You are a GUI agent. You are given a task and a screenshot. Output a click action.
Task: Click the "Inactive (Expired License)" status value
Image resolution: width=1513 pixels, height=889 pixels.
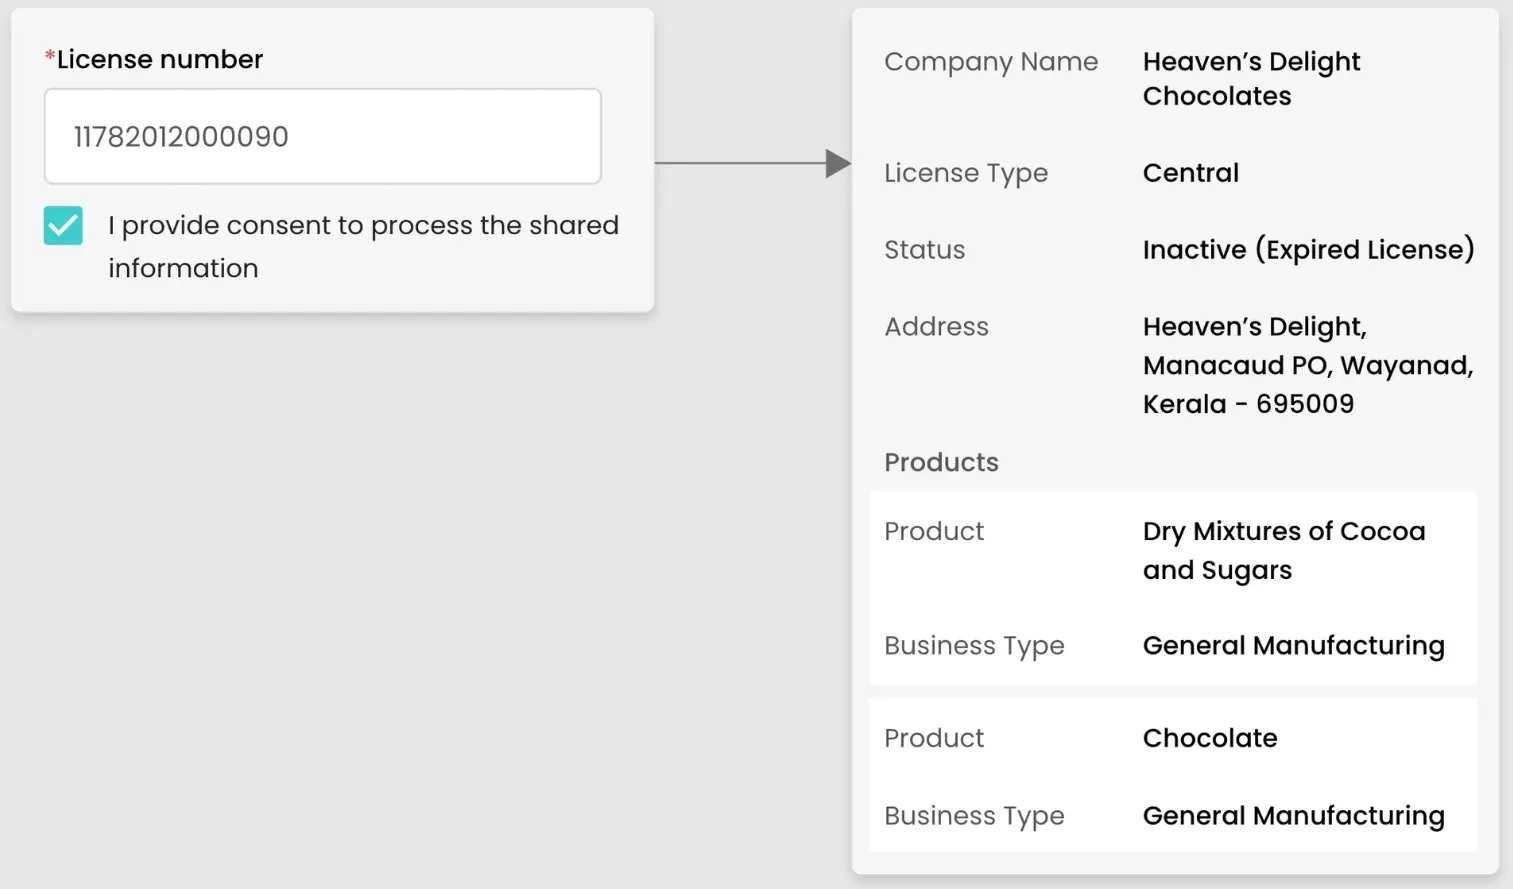[1308, 250]
